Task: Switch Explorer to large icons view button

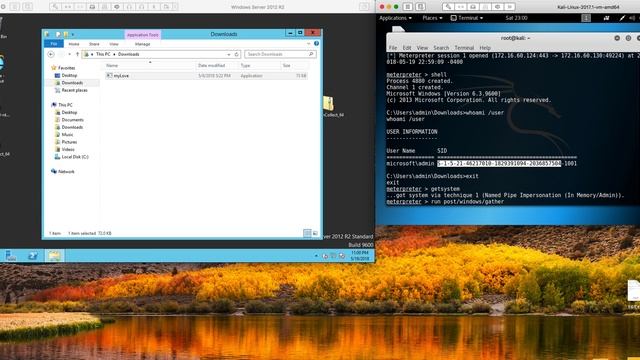Action: pos(315,233)
